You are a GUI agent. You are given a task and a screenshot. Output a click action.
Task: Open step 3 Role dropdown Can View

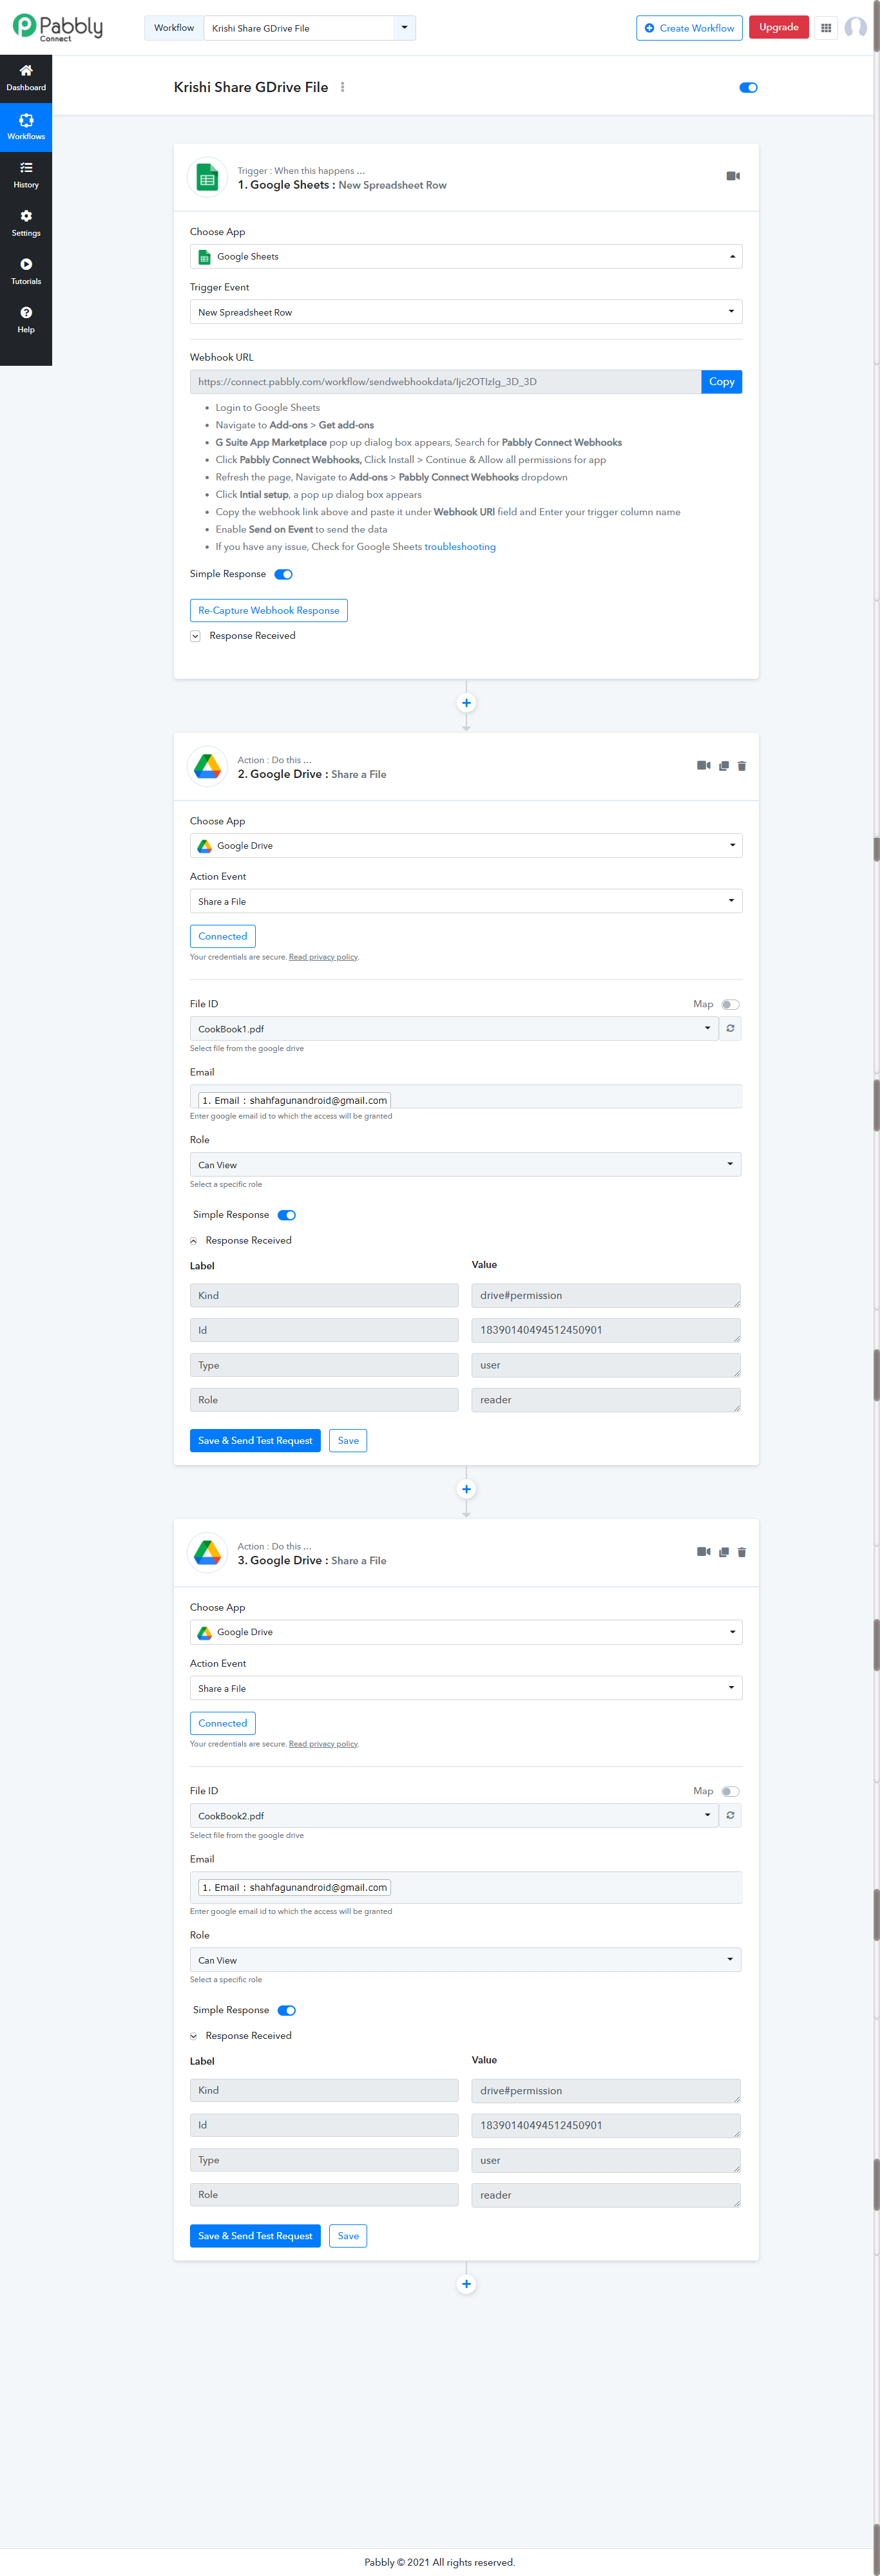pyautogui.click(x=466, y=1960)
